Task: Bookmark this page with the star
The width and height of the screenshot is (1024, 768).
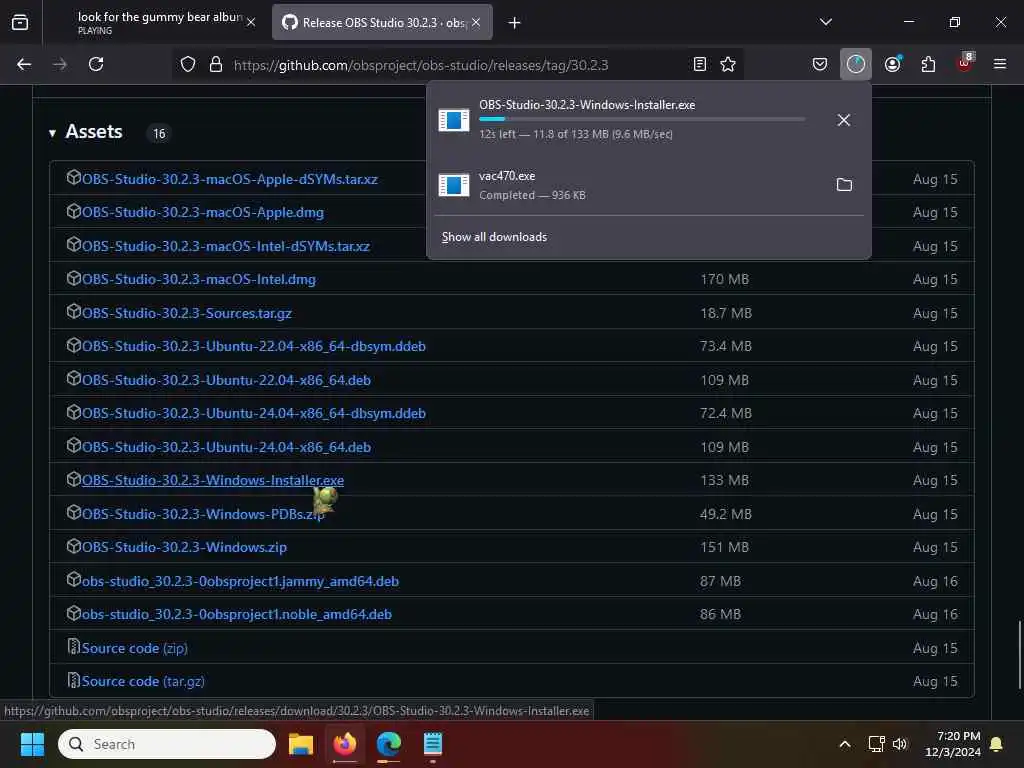Action: (x=728, y=64)
